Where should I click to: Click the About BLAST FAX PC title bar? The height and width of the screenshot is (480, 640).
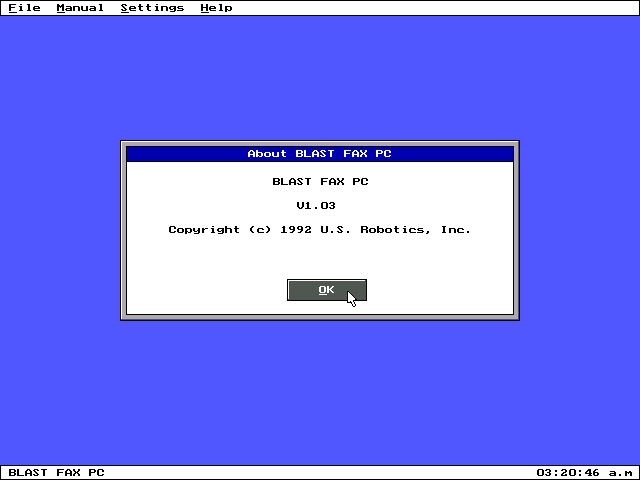320,154
